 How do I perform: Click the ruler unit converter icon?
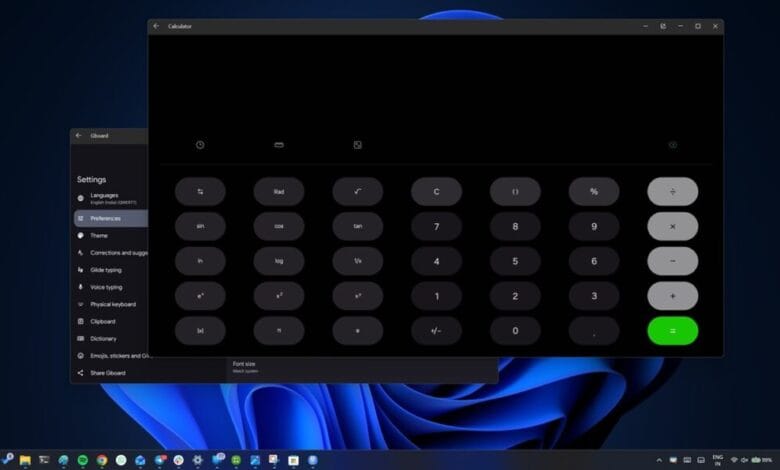tap(279, 145)
